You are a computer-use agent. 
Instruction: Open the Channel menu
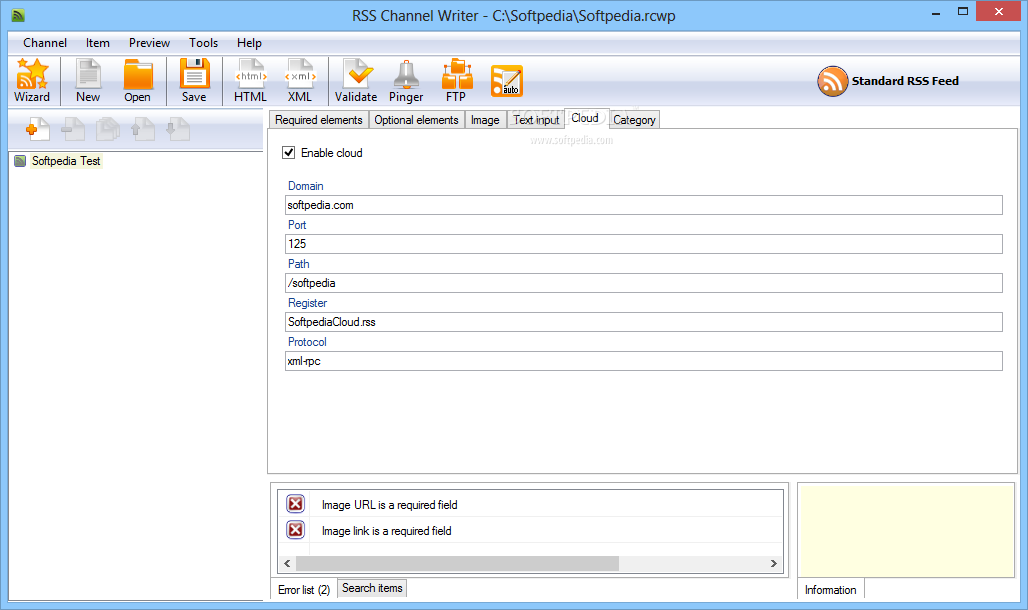tap(45, 43)
